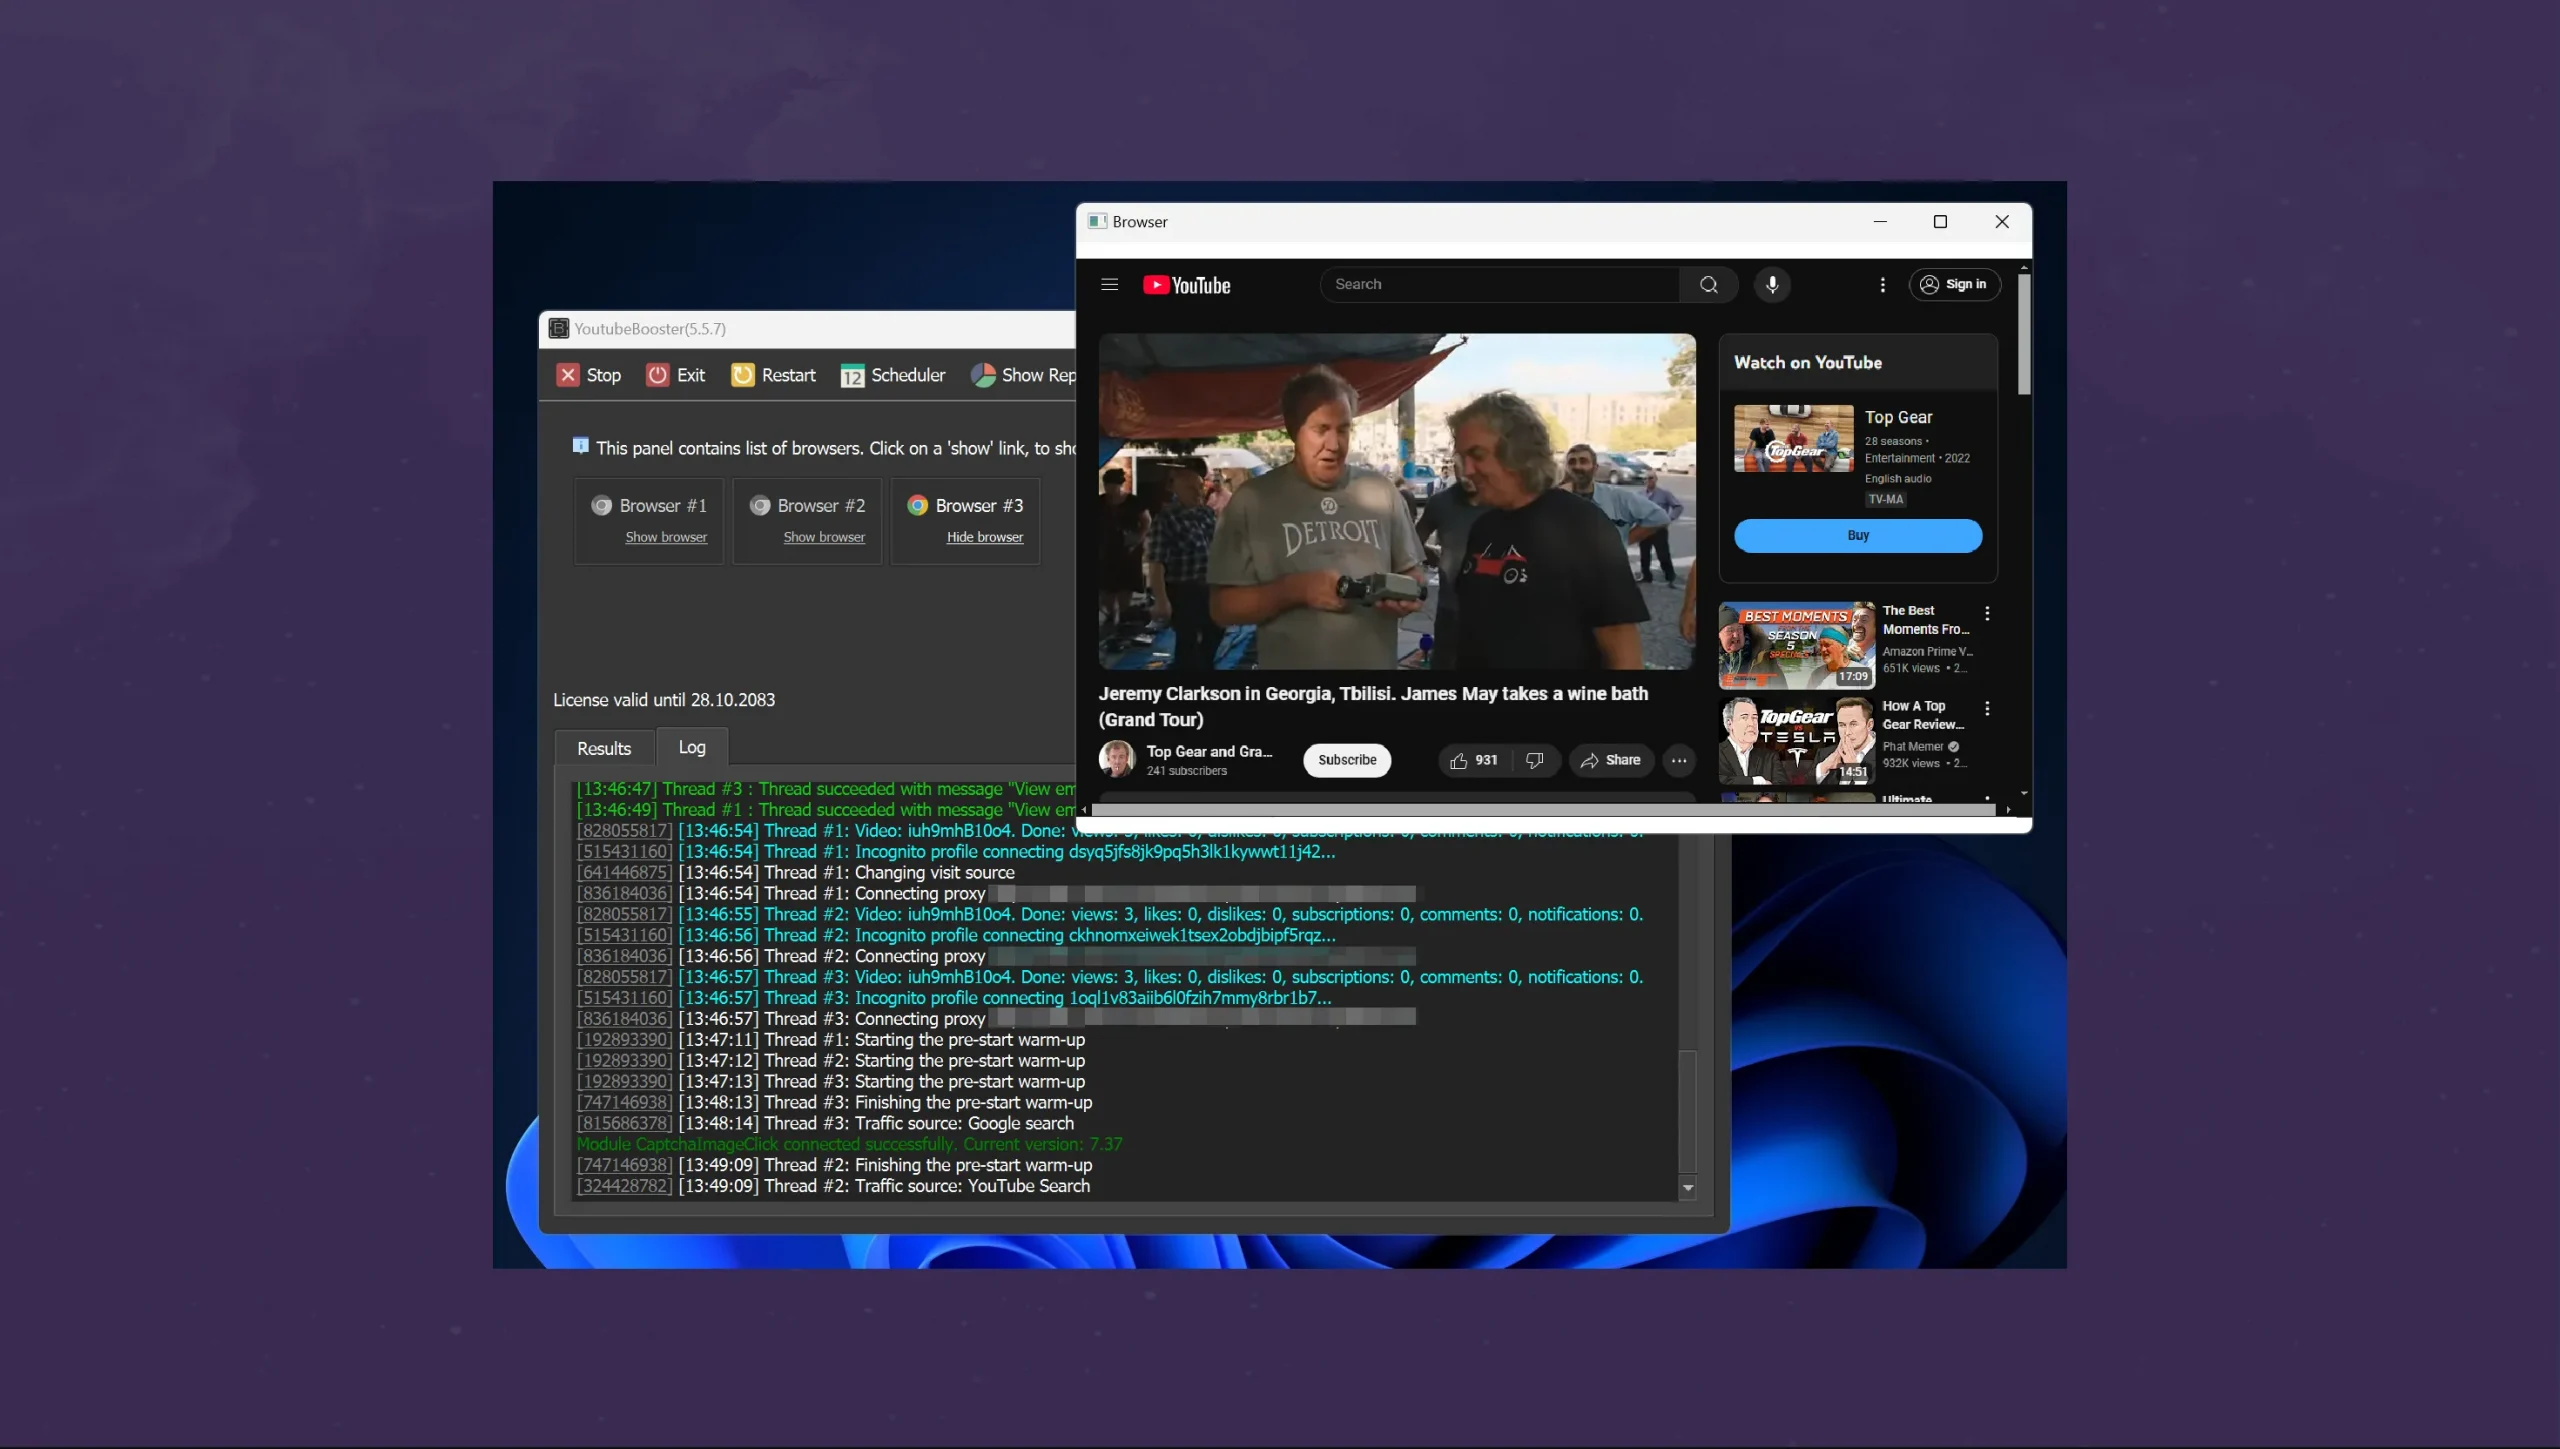Minimize the Browser window
This screenshot has height=1449, width=2560.
click(x=1880, y=221)
